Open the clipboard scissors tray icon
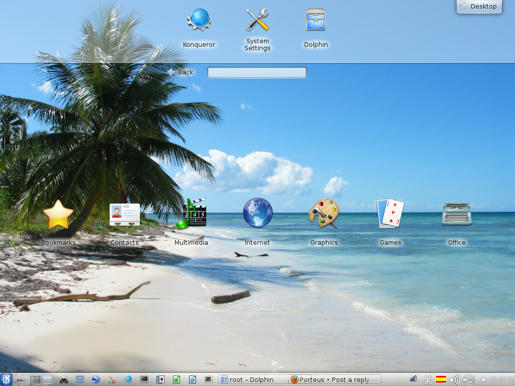This screenshot has width=515, height=386. click(428, 380)
